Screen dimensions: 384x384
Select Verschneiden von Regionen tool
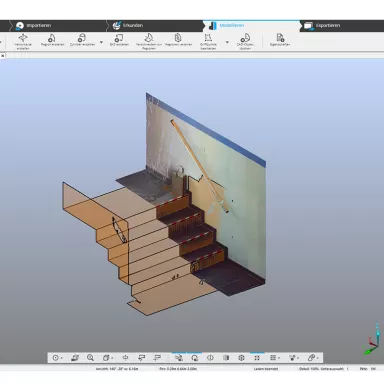149,41
